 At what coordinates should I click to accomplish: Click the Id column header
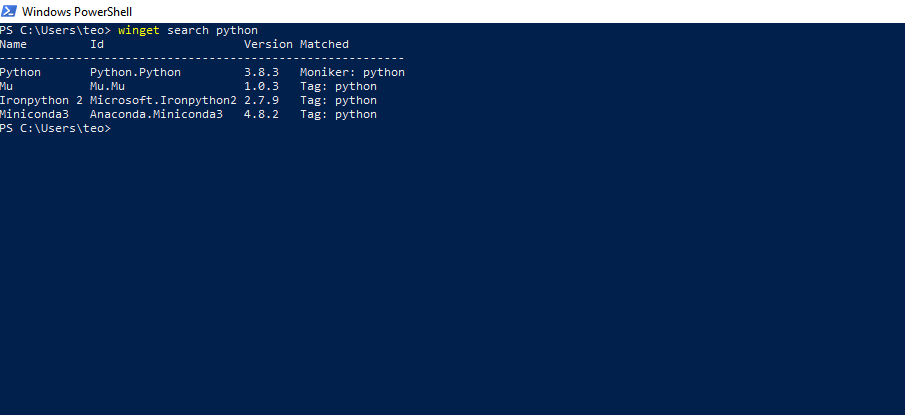click(x=97, y=44)
